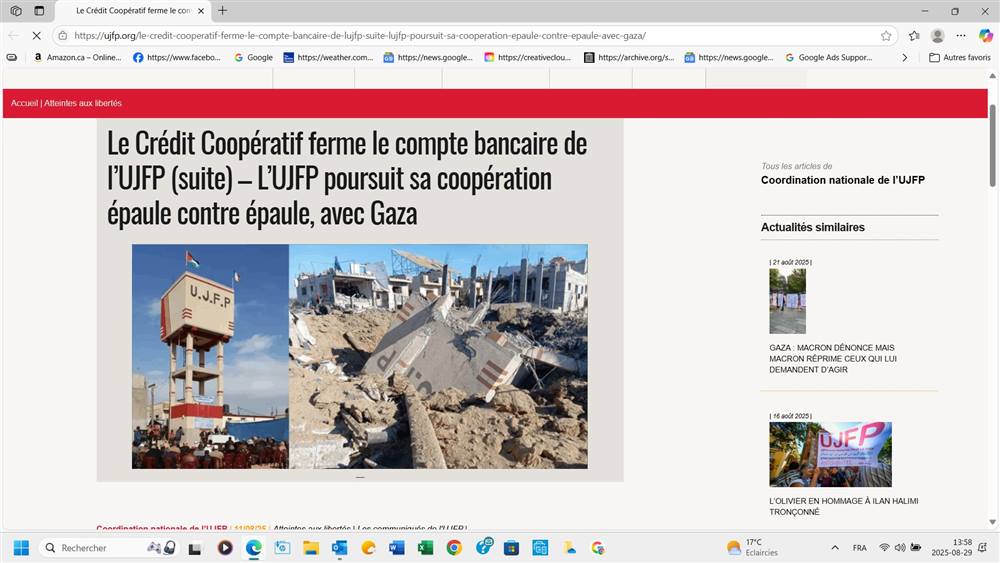Click the scrollbar down arrow

992,522
